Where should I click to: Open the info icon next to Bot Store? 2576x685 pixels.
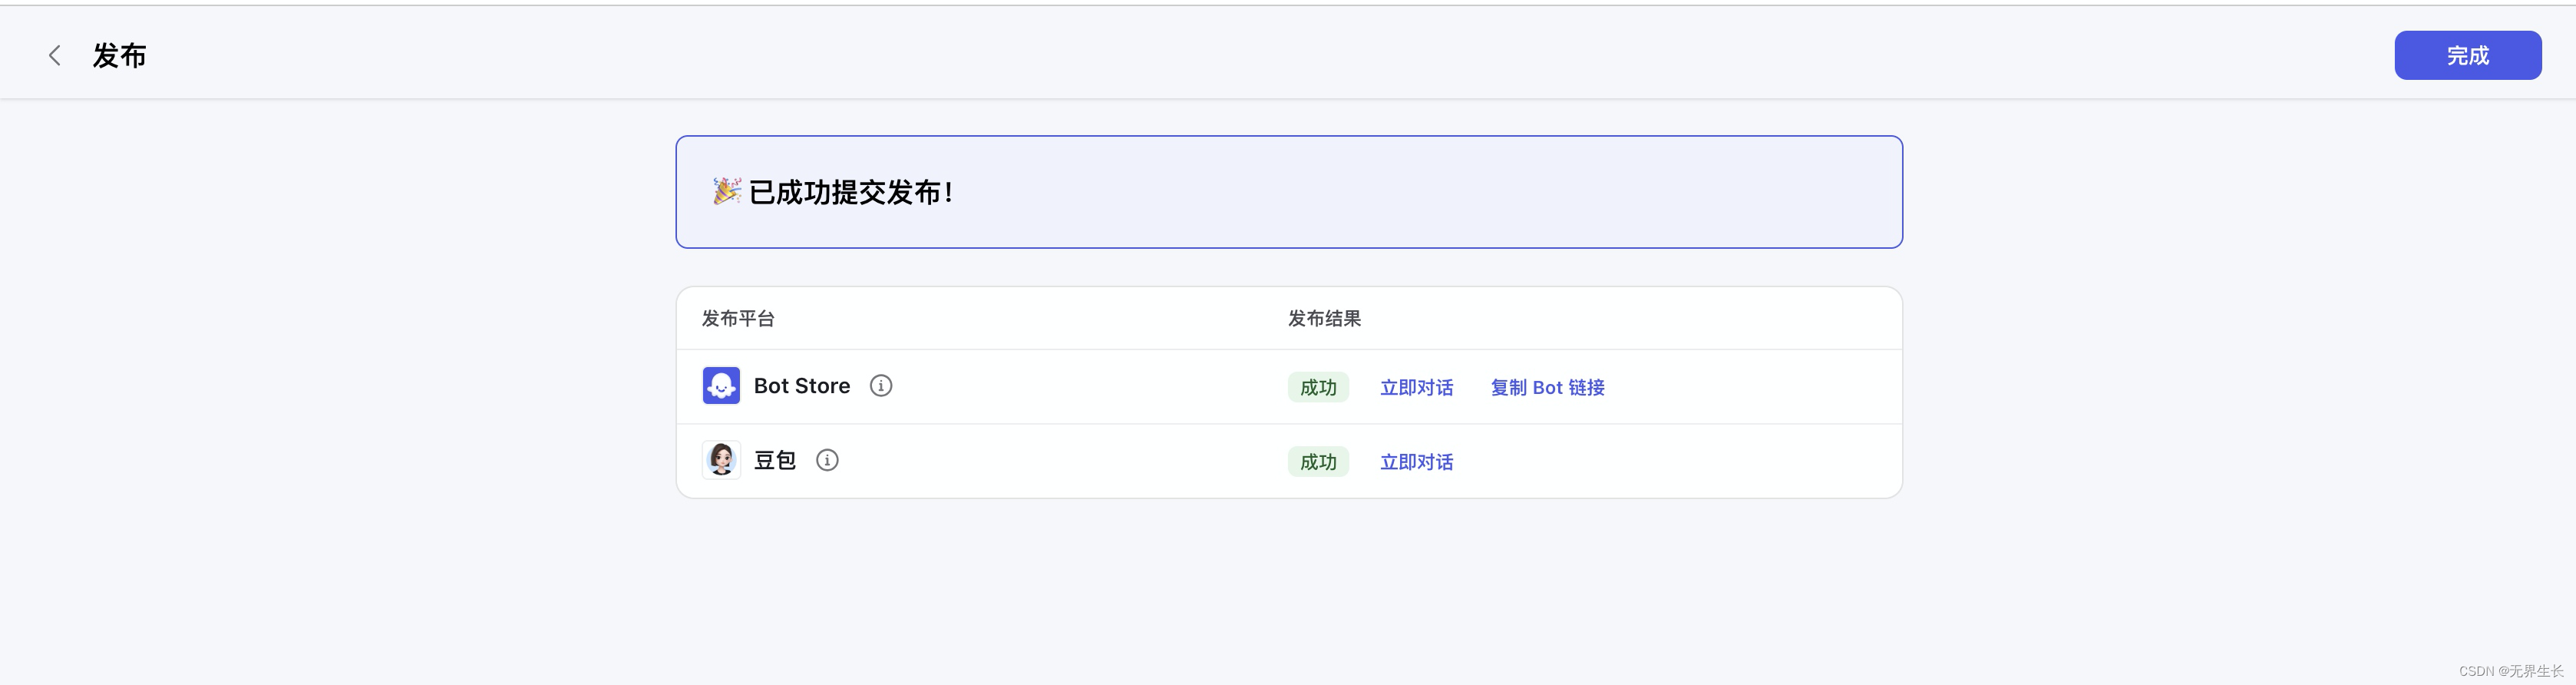point(881,386)
